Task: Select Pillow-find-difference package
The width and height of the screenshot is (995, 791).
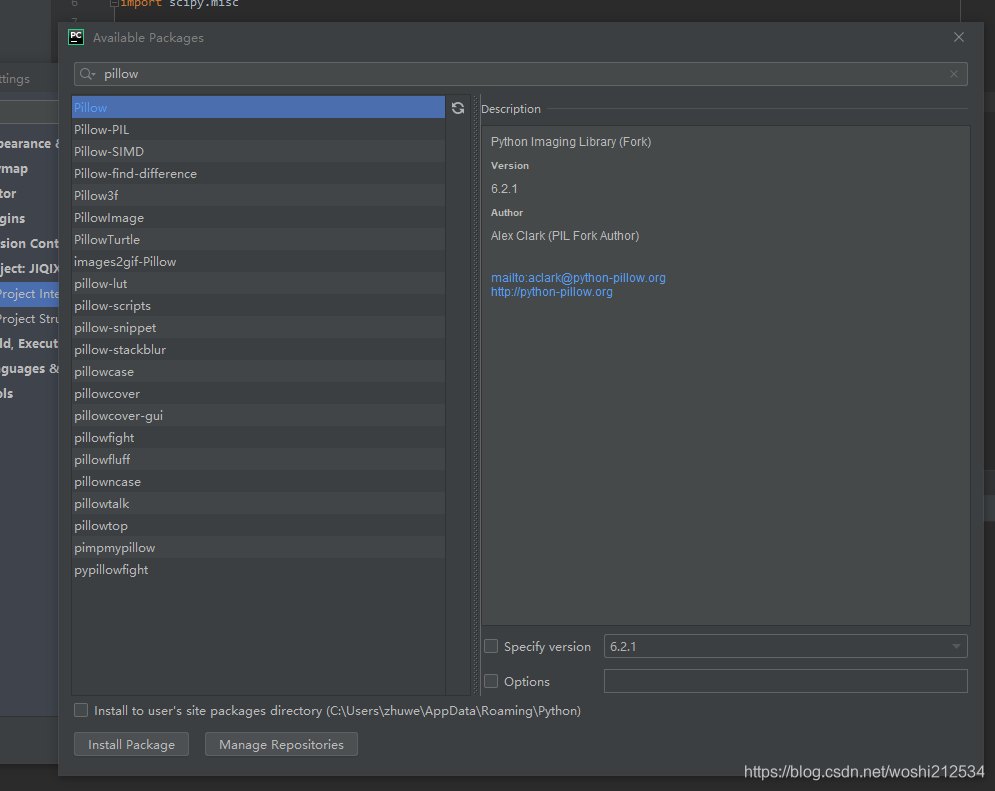Action: point(258,173)
